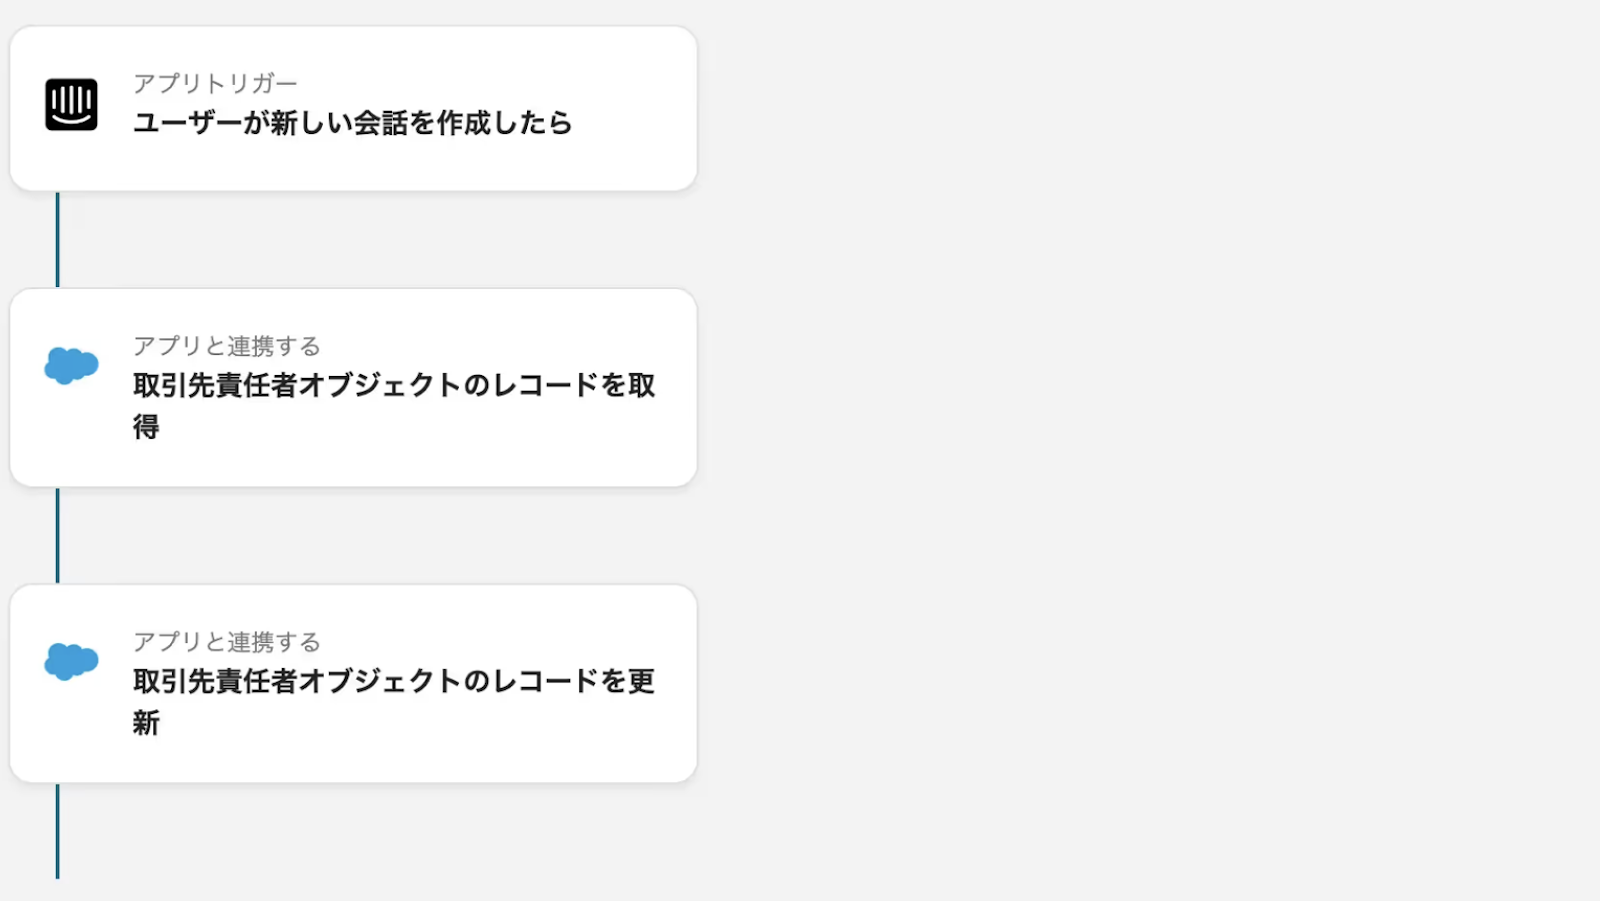1600x901 pixels.
Task: Click the connector line below the 更新 step
Action: pyautogui.click(x=58, y=830)
